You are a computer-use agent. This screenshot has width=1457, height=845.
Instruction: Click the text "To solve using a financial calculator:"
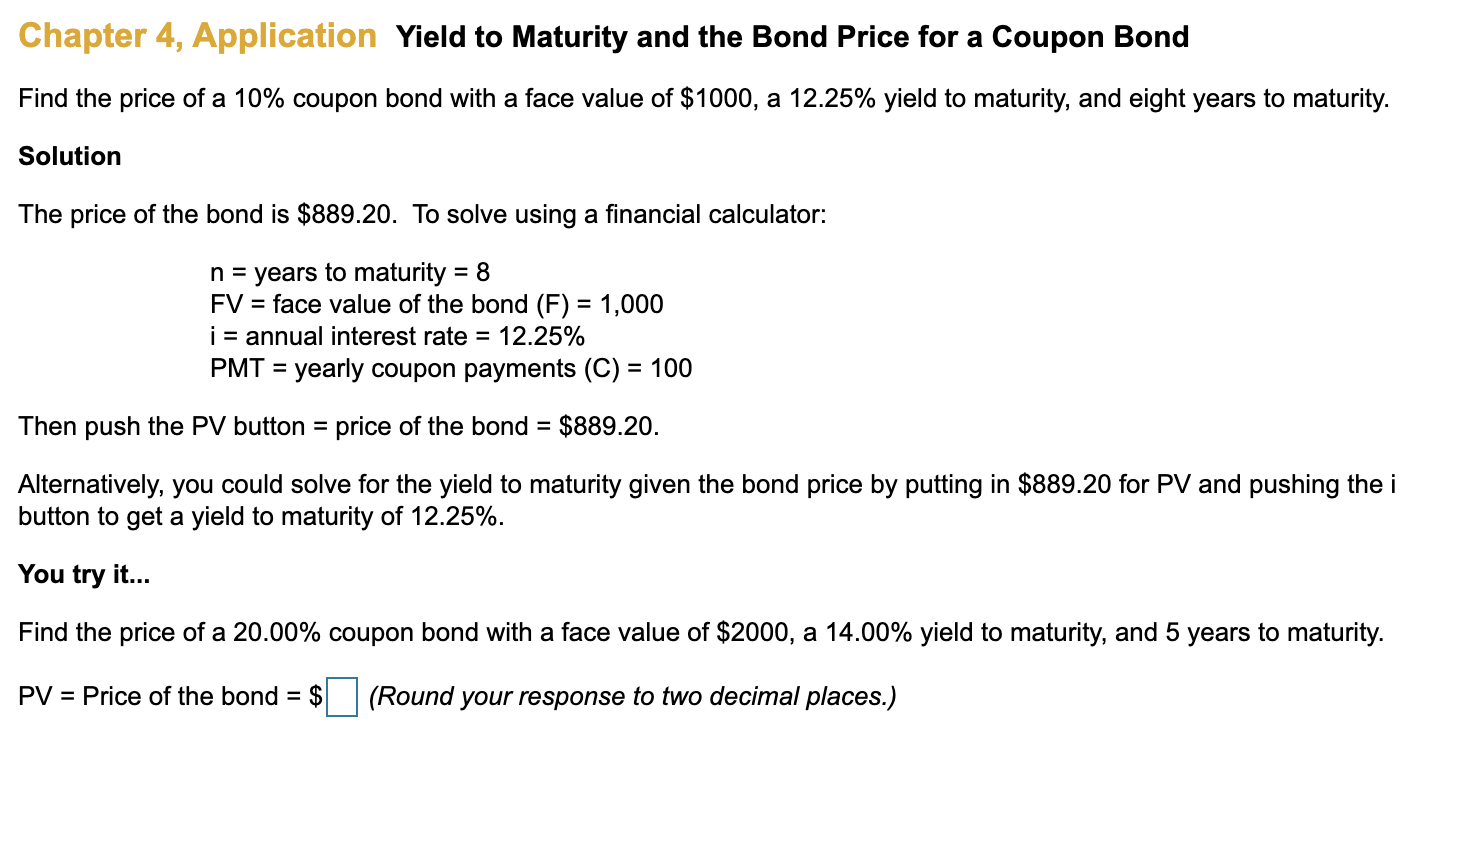[x=620, y=214]
